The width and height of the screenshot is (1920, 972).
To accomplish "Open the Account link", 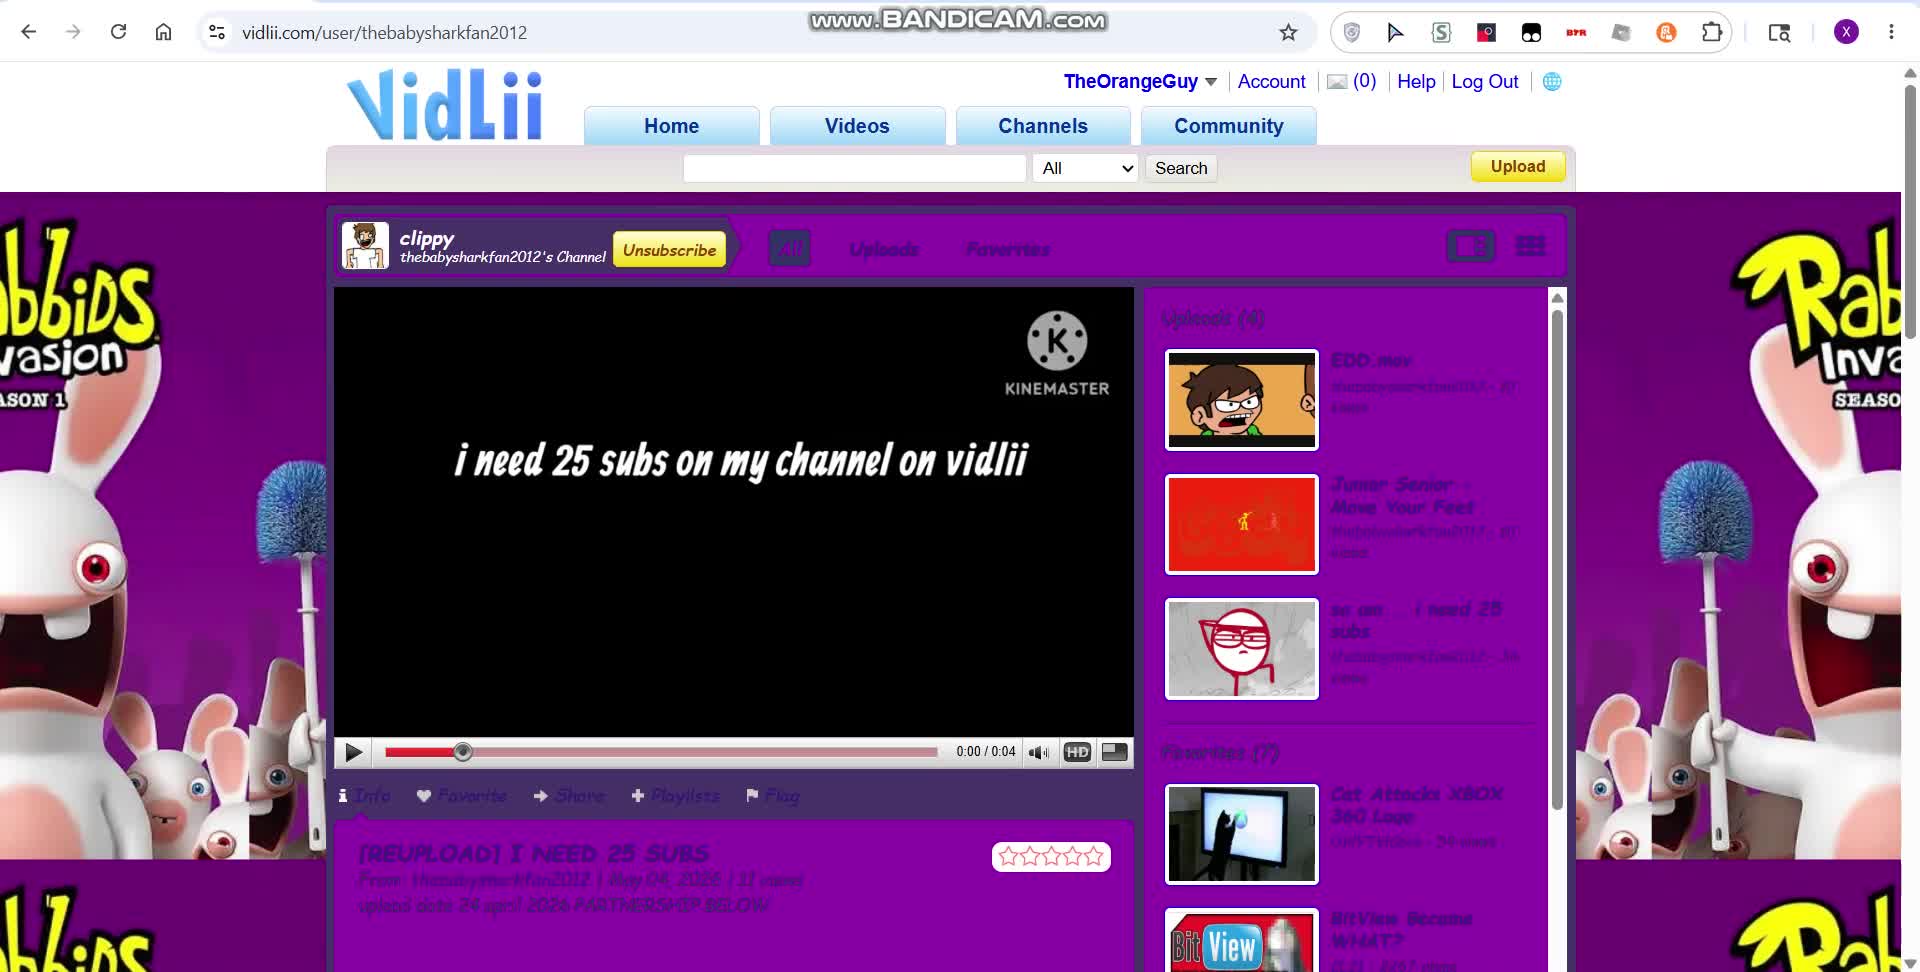I will 1271,82.
